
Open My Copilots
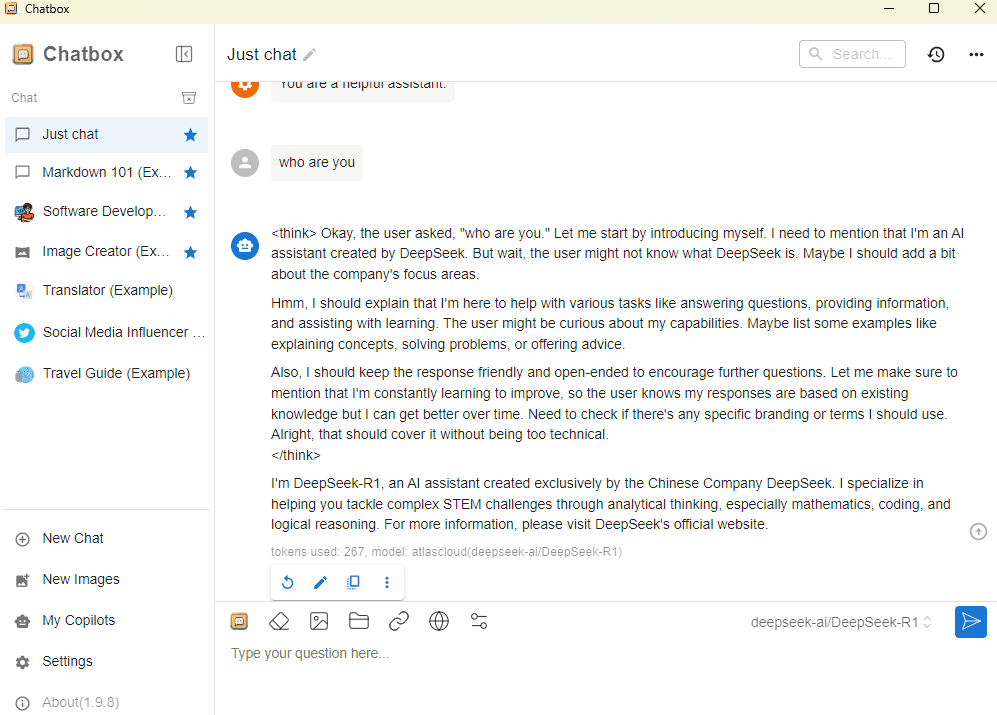click(x=106, y=621)
